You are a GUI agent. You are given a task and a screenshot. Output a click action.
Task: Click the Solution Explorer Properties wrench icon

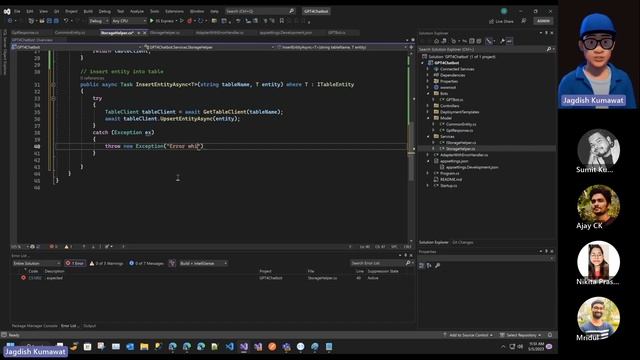(502, 41)
